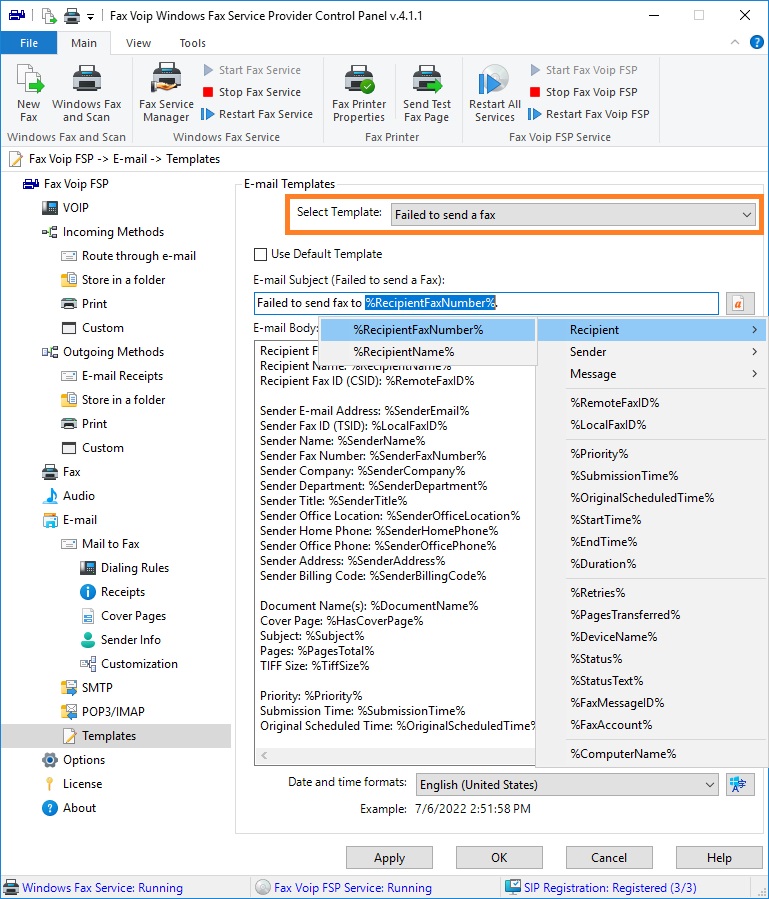
Task: Open E-mail Receipts tree item
Action: coord(122,376)
